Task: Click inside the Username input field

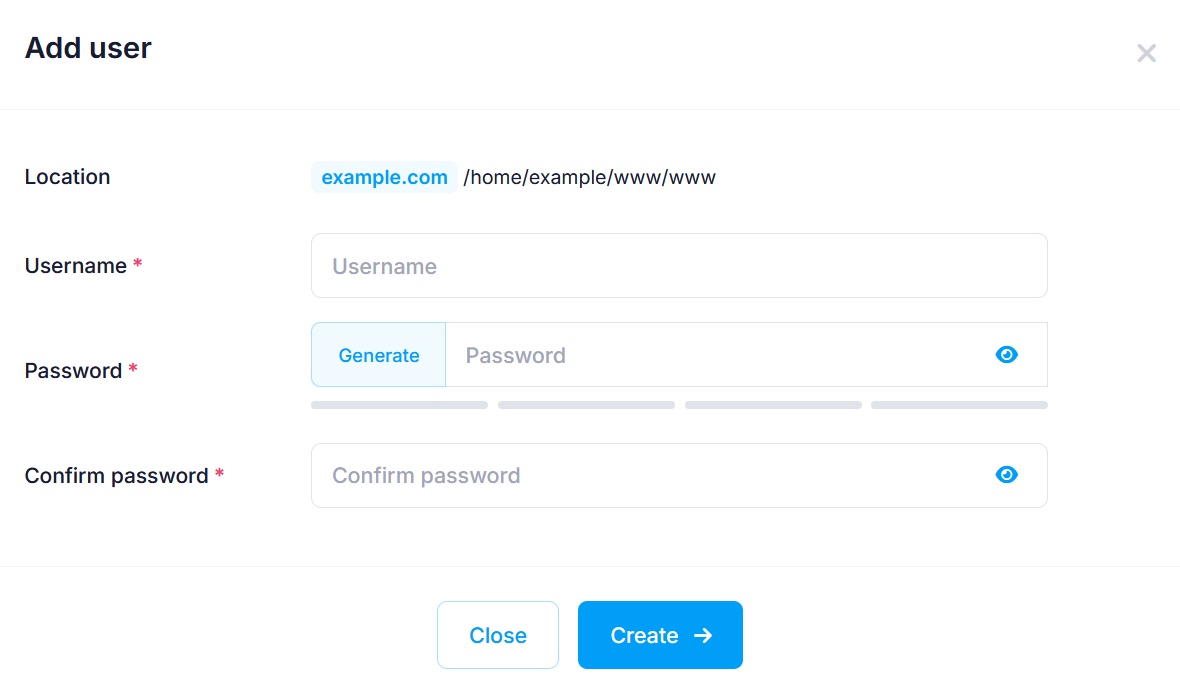Action: pyautogui.click(x=679, y=265)
